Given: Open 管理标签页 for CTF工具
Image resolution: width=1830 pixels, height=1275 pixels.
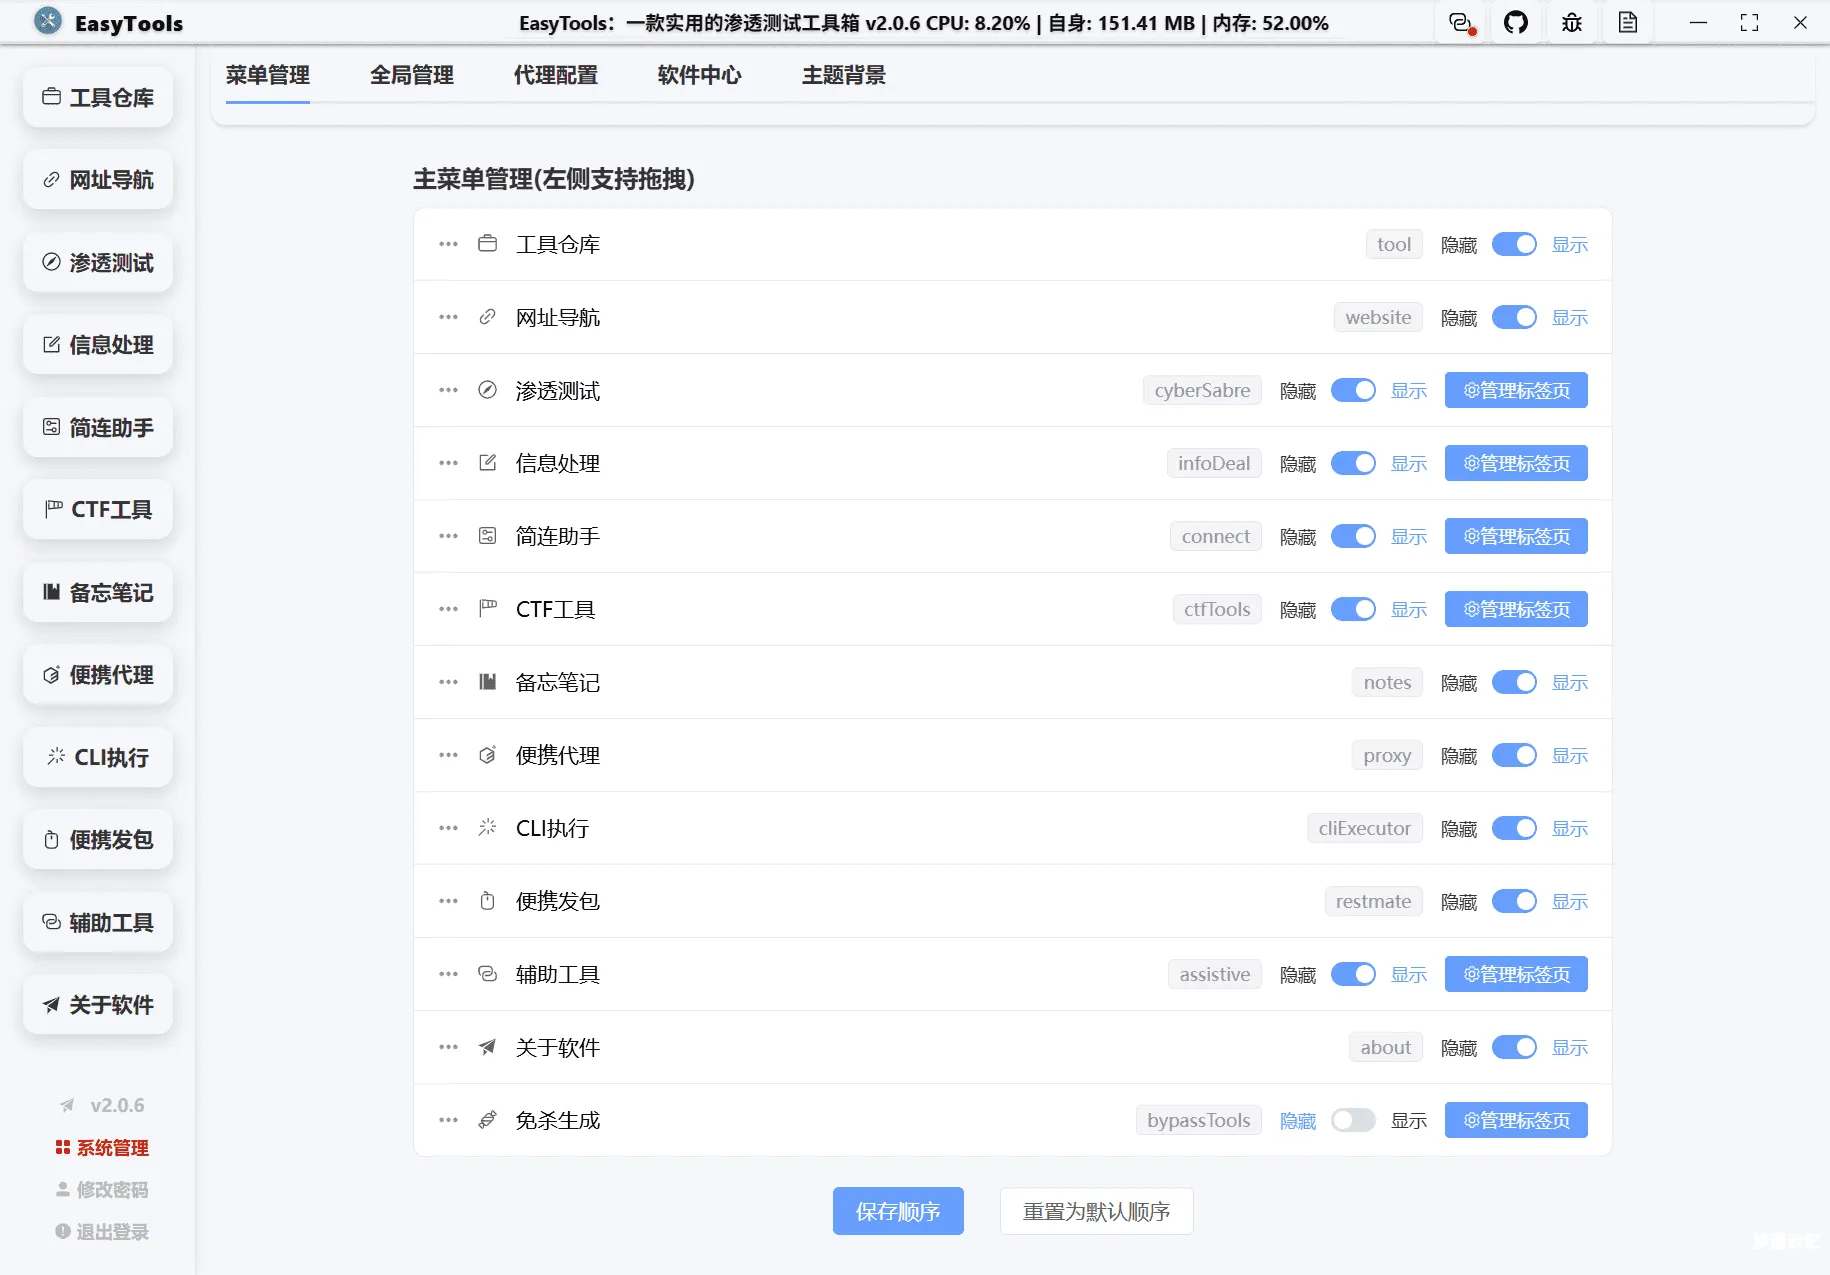Looking at the screenshot, I should tap(1515, 608).
